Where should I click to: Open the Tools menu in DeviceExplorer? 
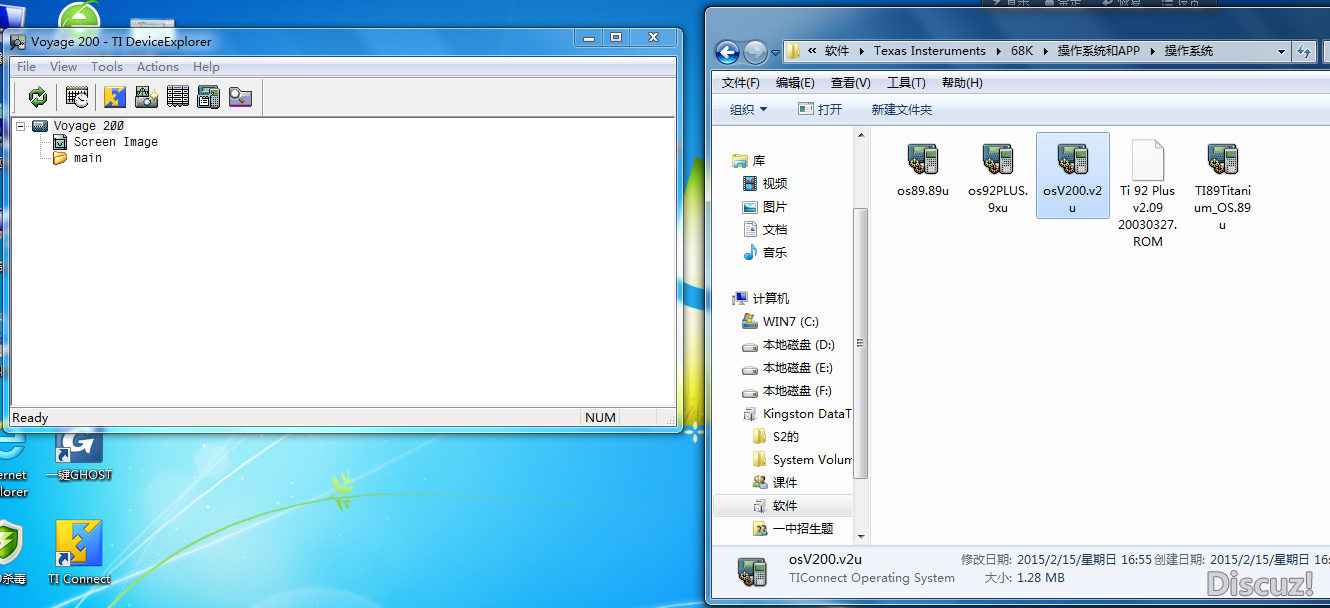point(107,67)
